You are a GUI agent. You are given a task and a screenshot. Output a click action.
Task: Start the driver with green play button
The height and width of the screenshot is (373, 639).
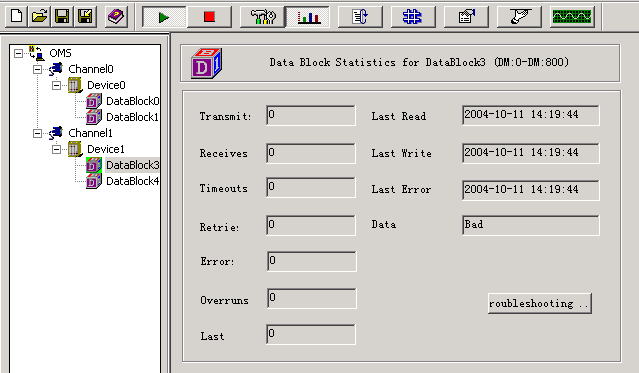[x=164, y=17]
